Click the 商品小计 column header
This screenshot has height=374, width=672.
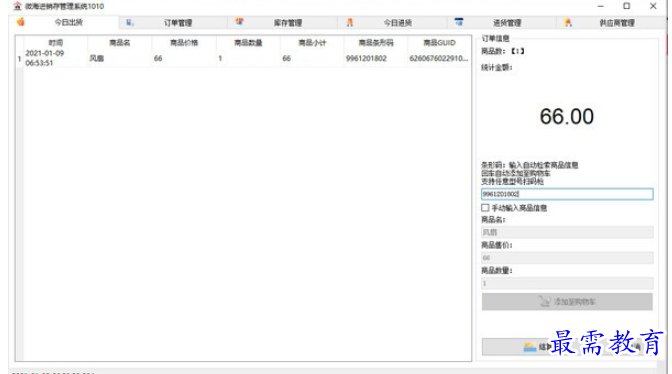[312, 42]
